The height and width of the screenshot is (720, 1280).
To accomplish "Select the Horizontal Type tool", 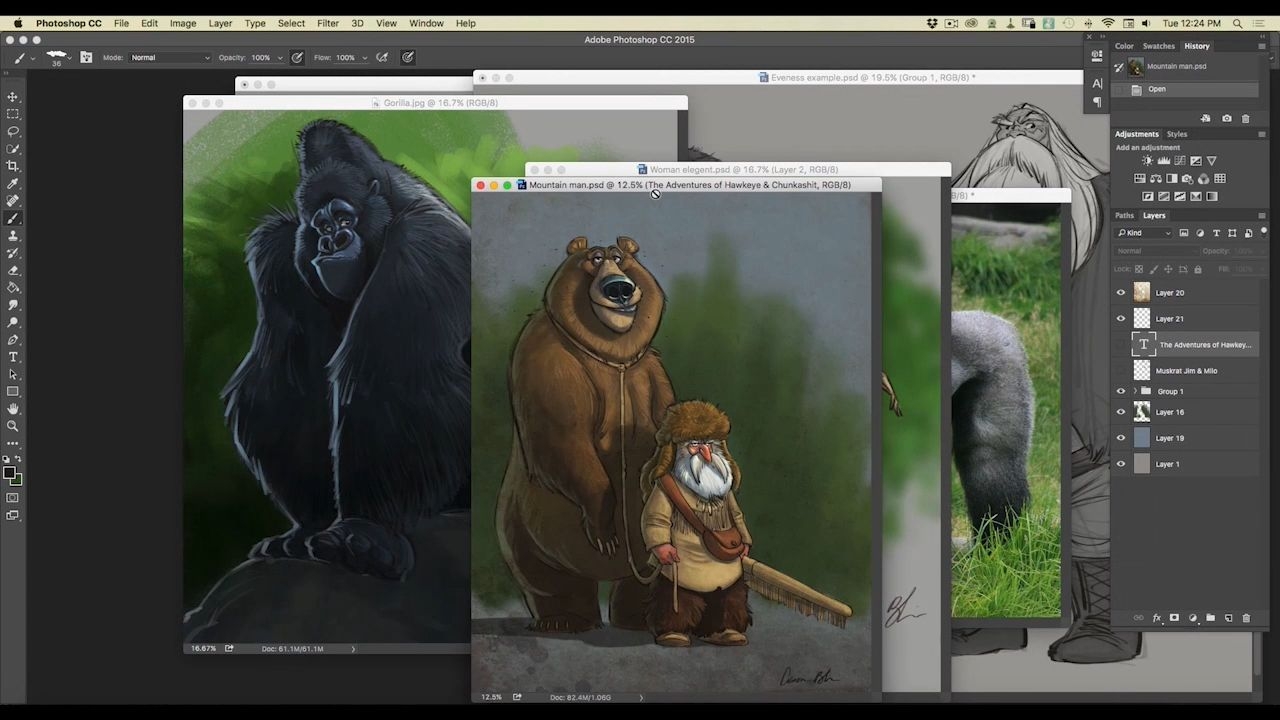I will pyautogui.click(x=13, y=357).
